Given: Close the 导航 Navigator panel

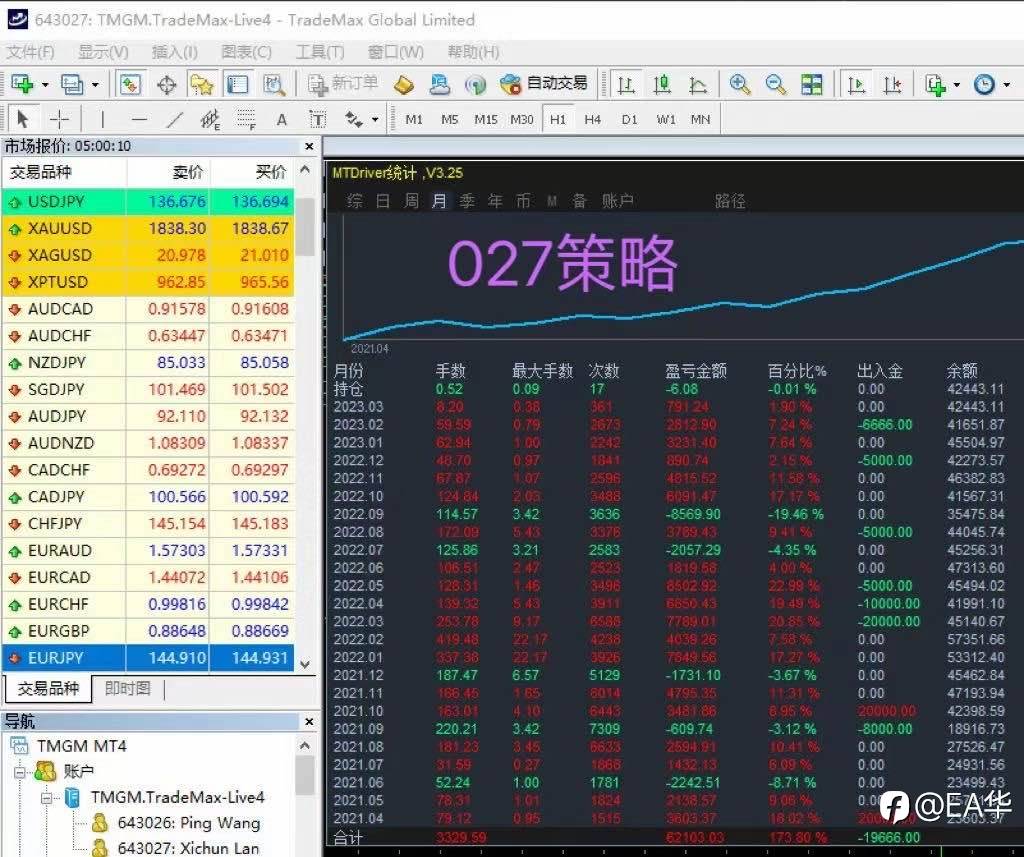Looking at the screenshot, I should point(309,721).
